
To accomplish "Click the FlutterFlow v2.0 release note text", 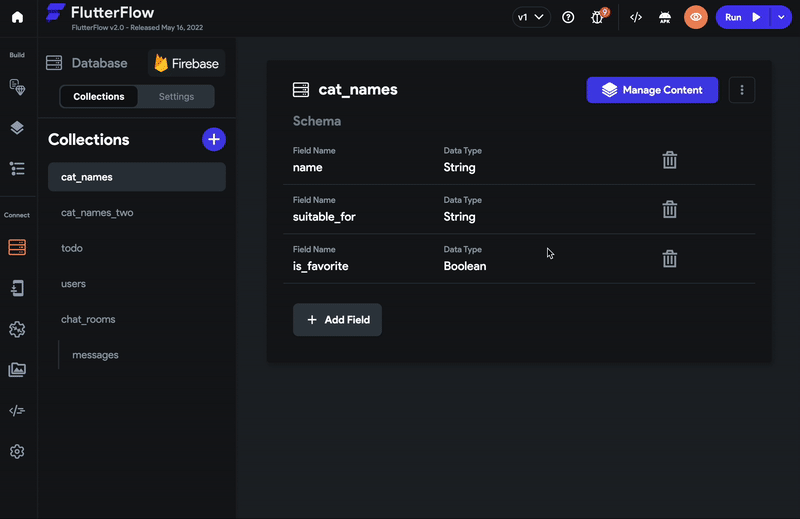I will (137, 28).
